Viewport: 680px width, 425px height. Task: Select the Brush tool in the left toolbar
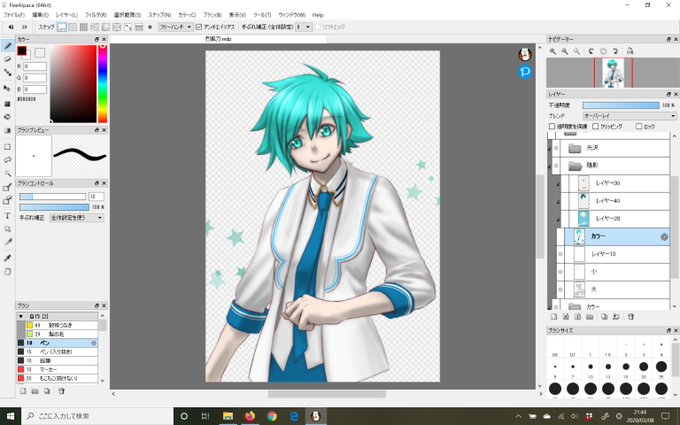point(7,46)
